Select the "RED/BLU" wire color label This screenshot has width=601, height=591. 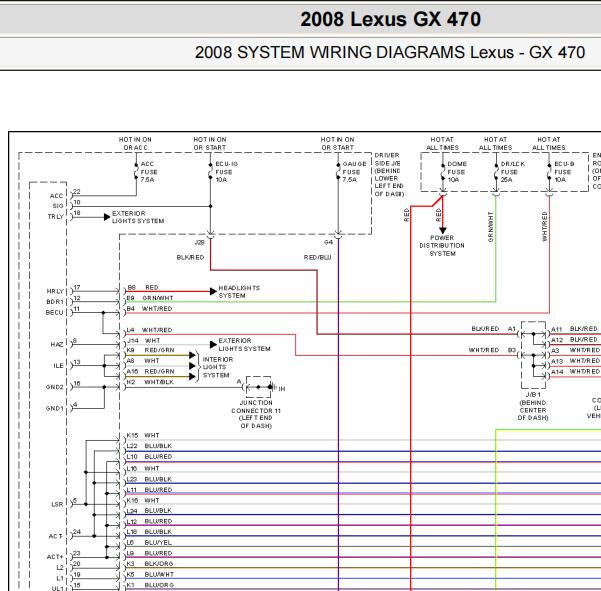pos(317,257)
